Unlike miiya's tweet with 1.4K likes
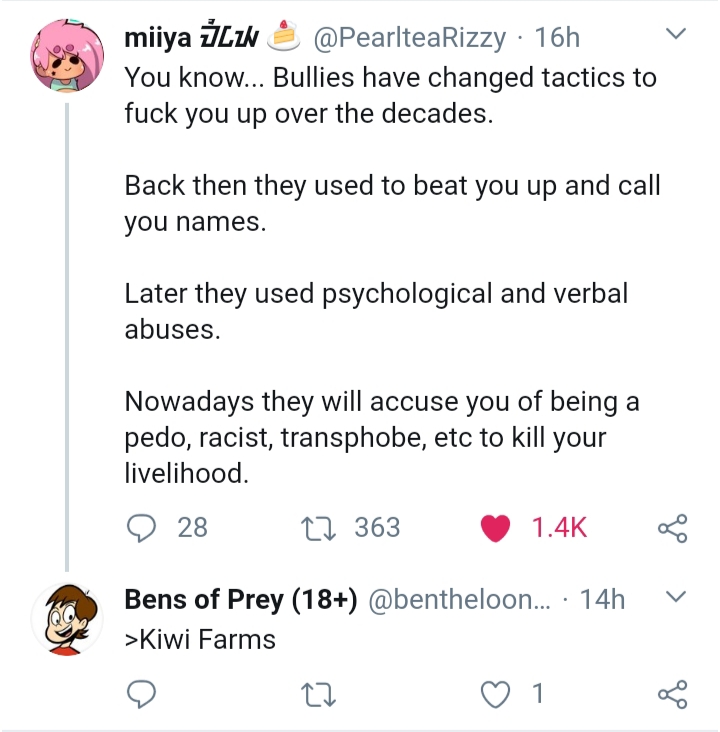Image resolution: width=720 pixels, height=732 pixels. click(495, 528)
